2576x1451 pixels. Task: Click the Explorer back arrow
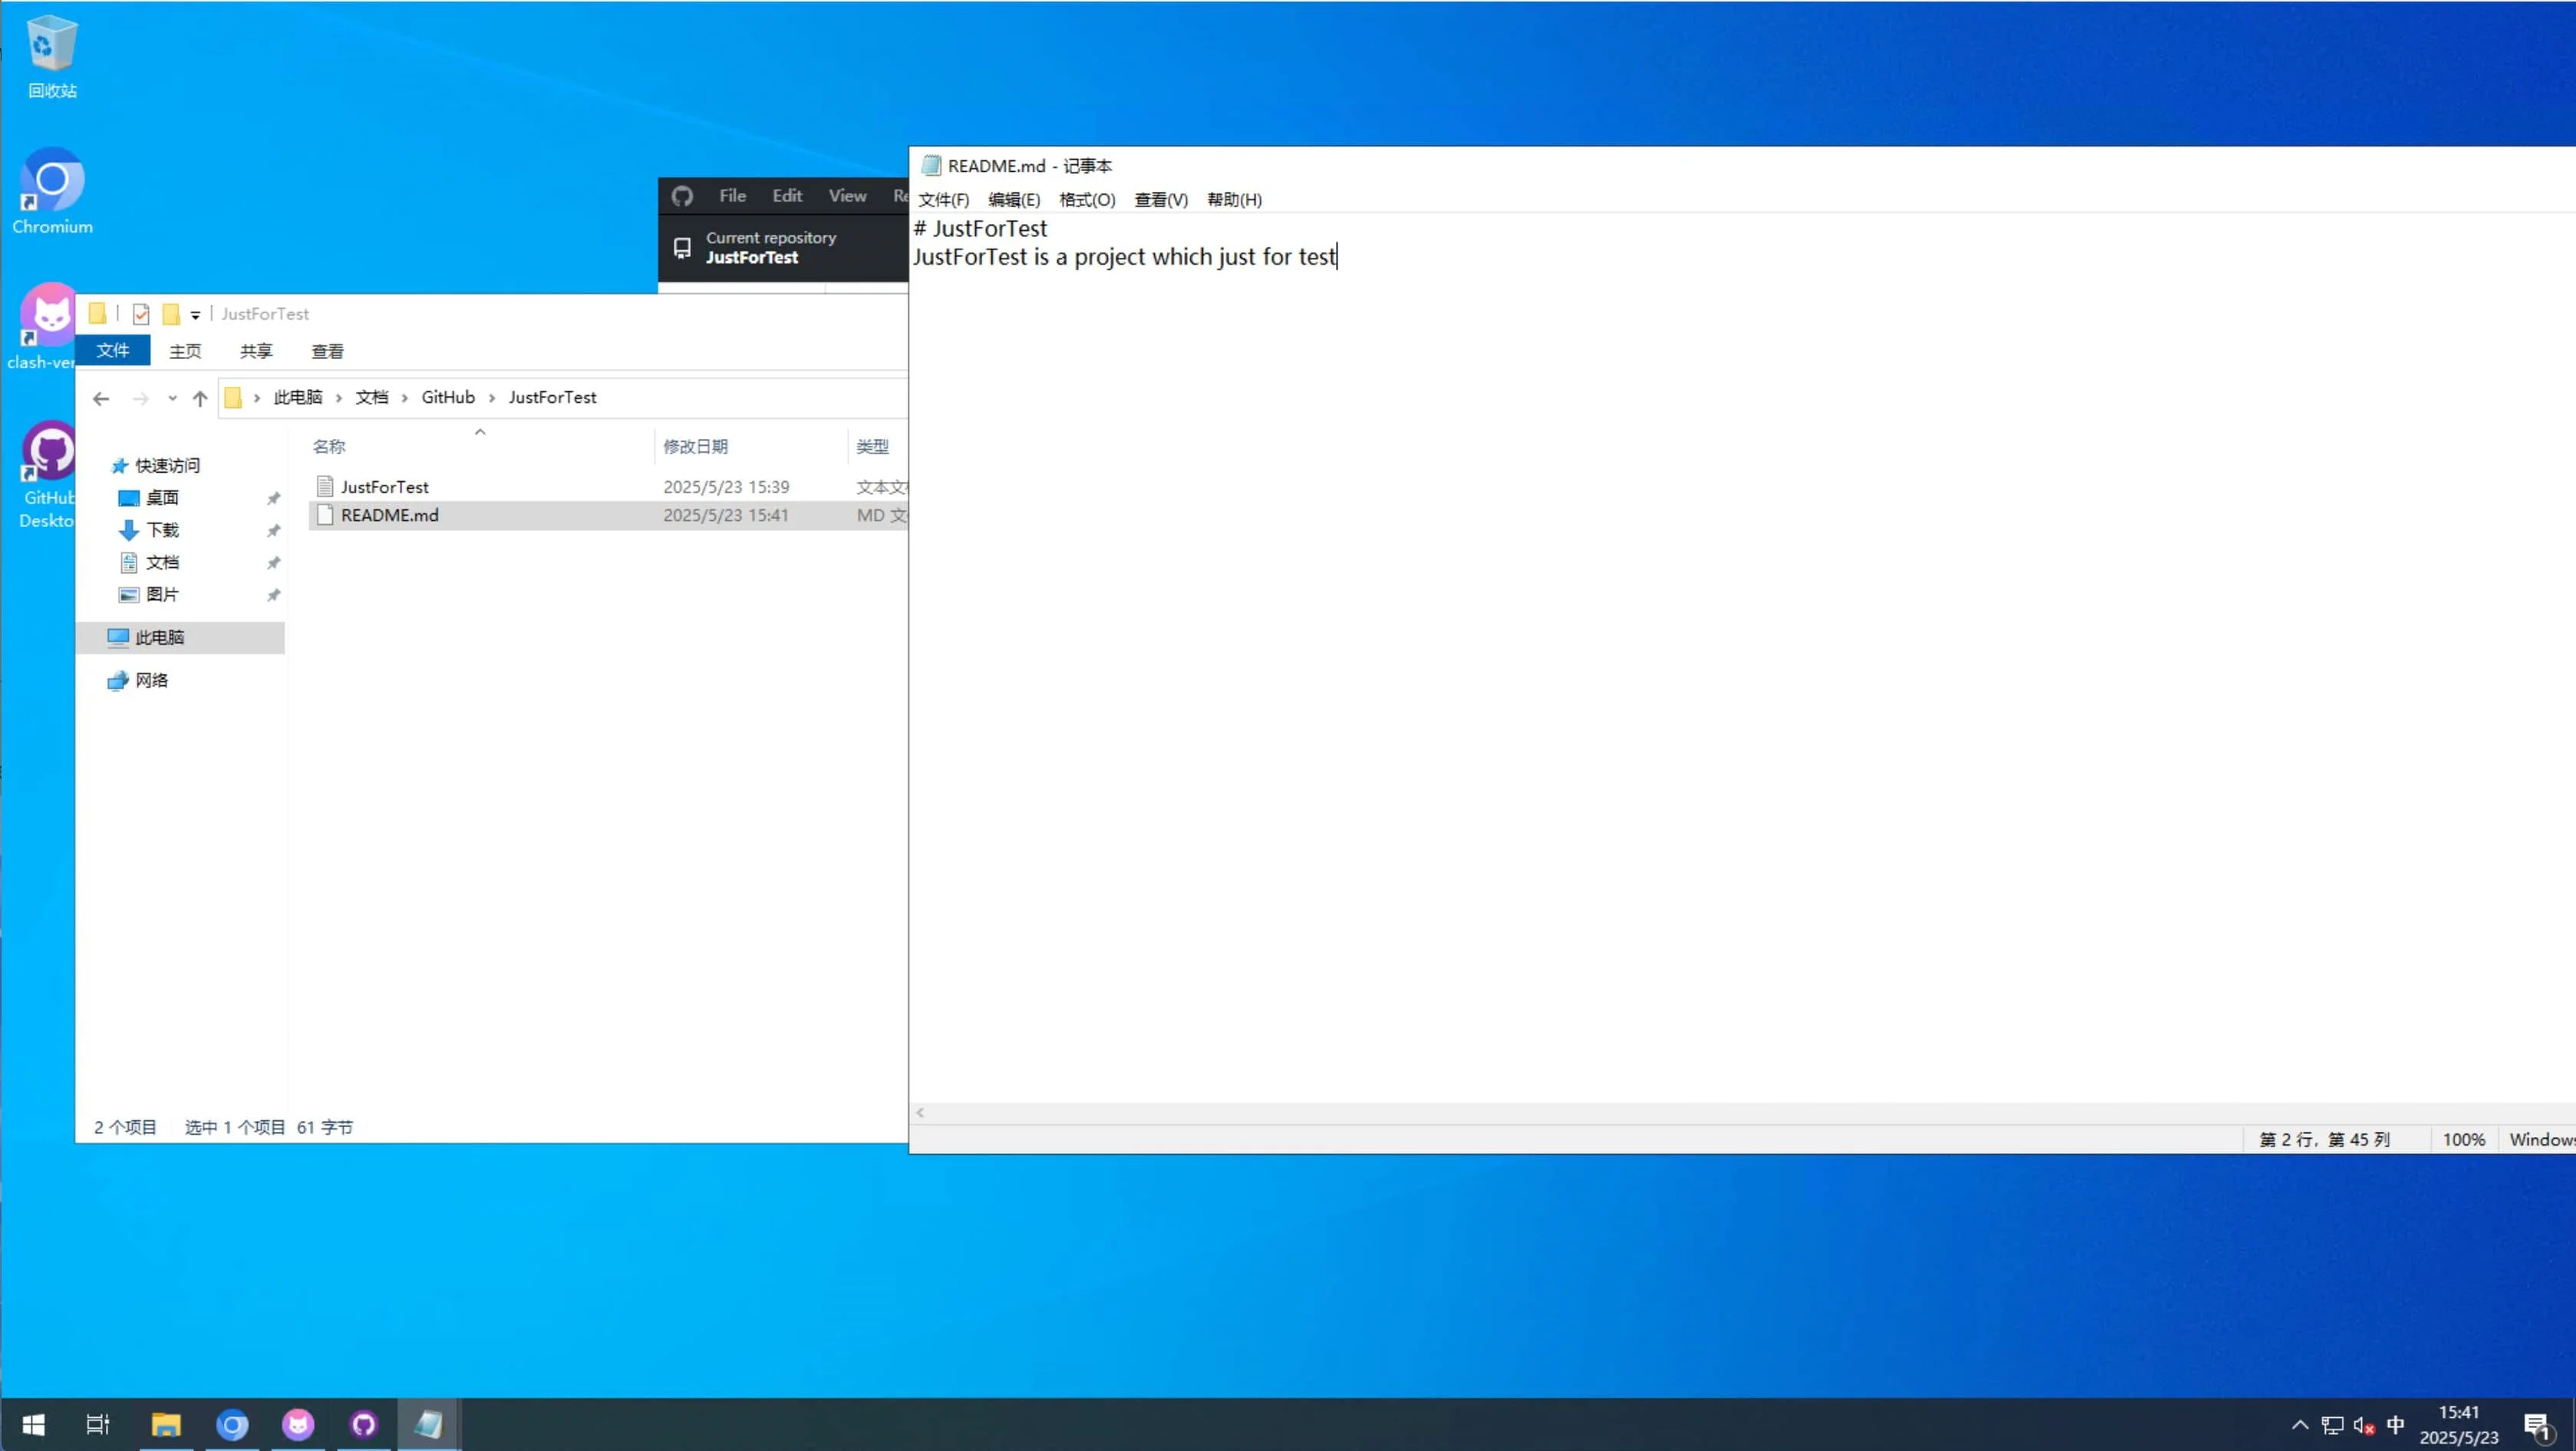pos(101,398)
